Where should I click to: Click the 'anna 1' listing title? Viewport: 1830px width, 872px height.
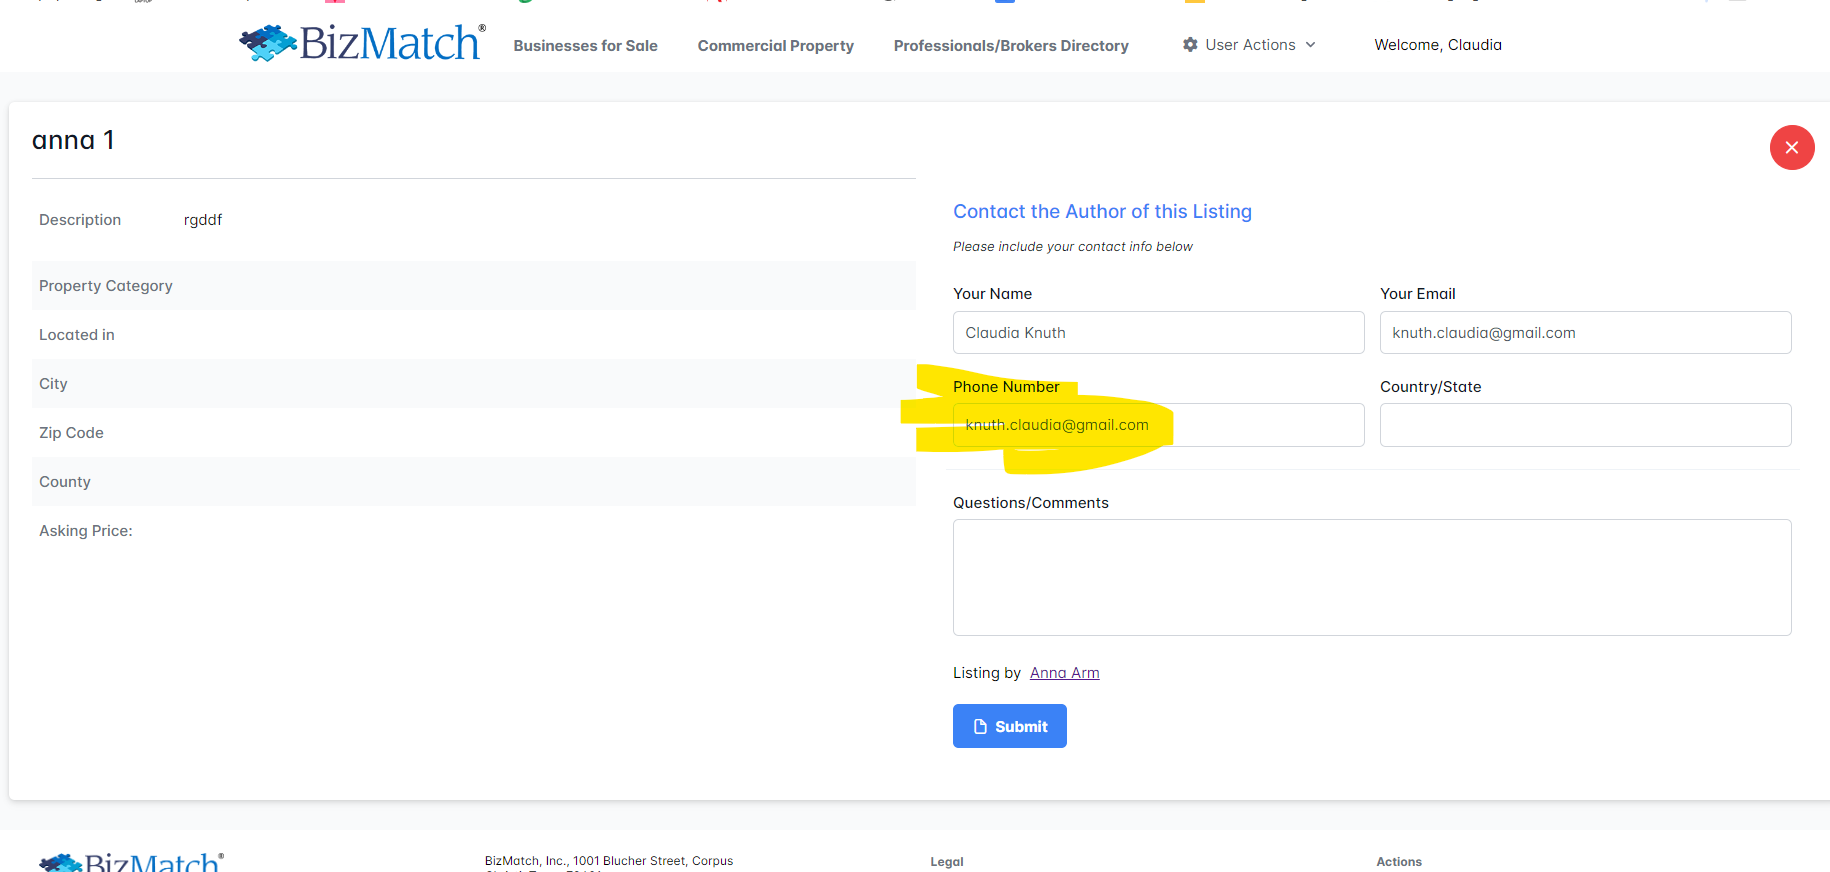[73, 140]
